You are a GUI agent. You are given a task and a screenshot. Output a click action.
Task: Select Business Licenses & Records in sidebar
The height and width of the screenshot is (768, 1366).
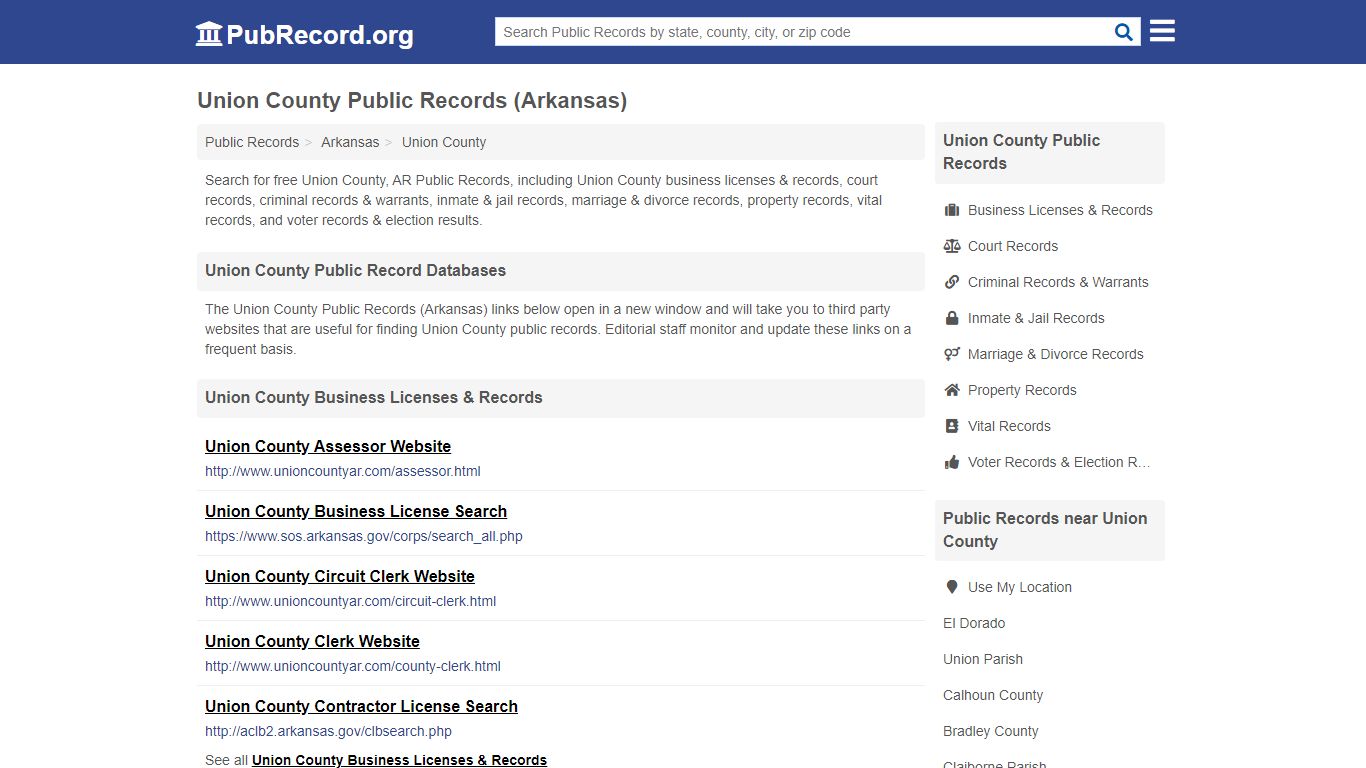(1060, 210)
